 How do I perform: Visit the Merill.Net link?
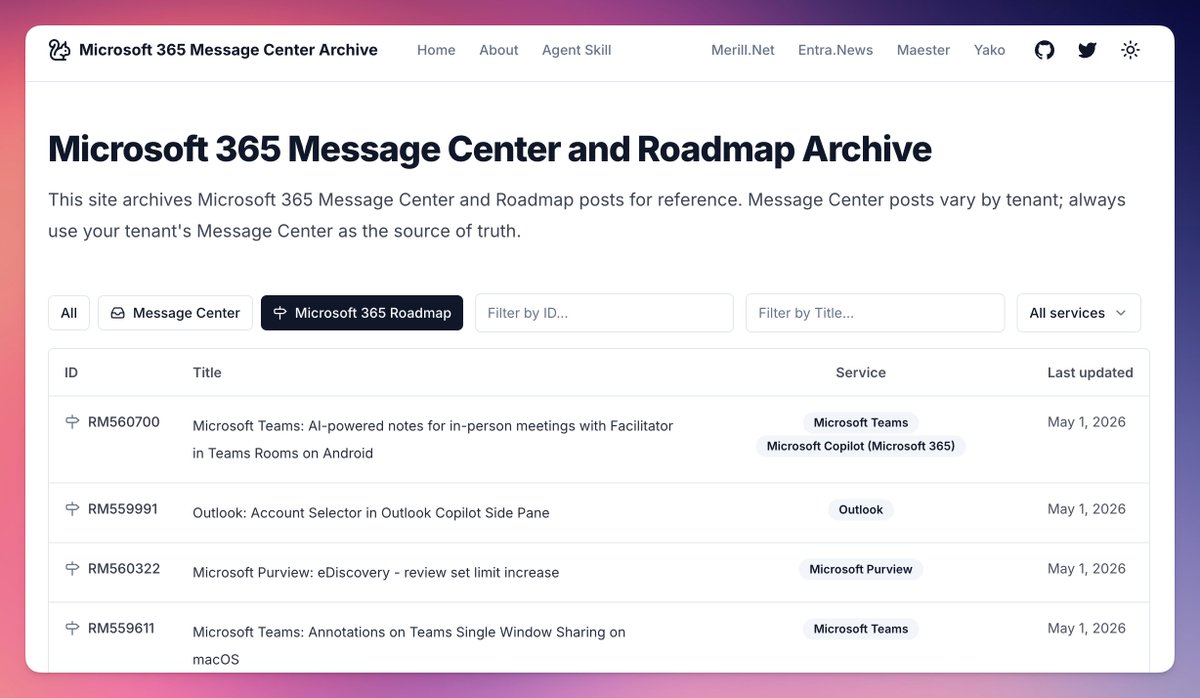[x=743, y=50]
